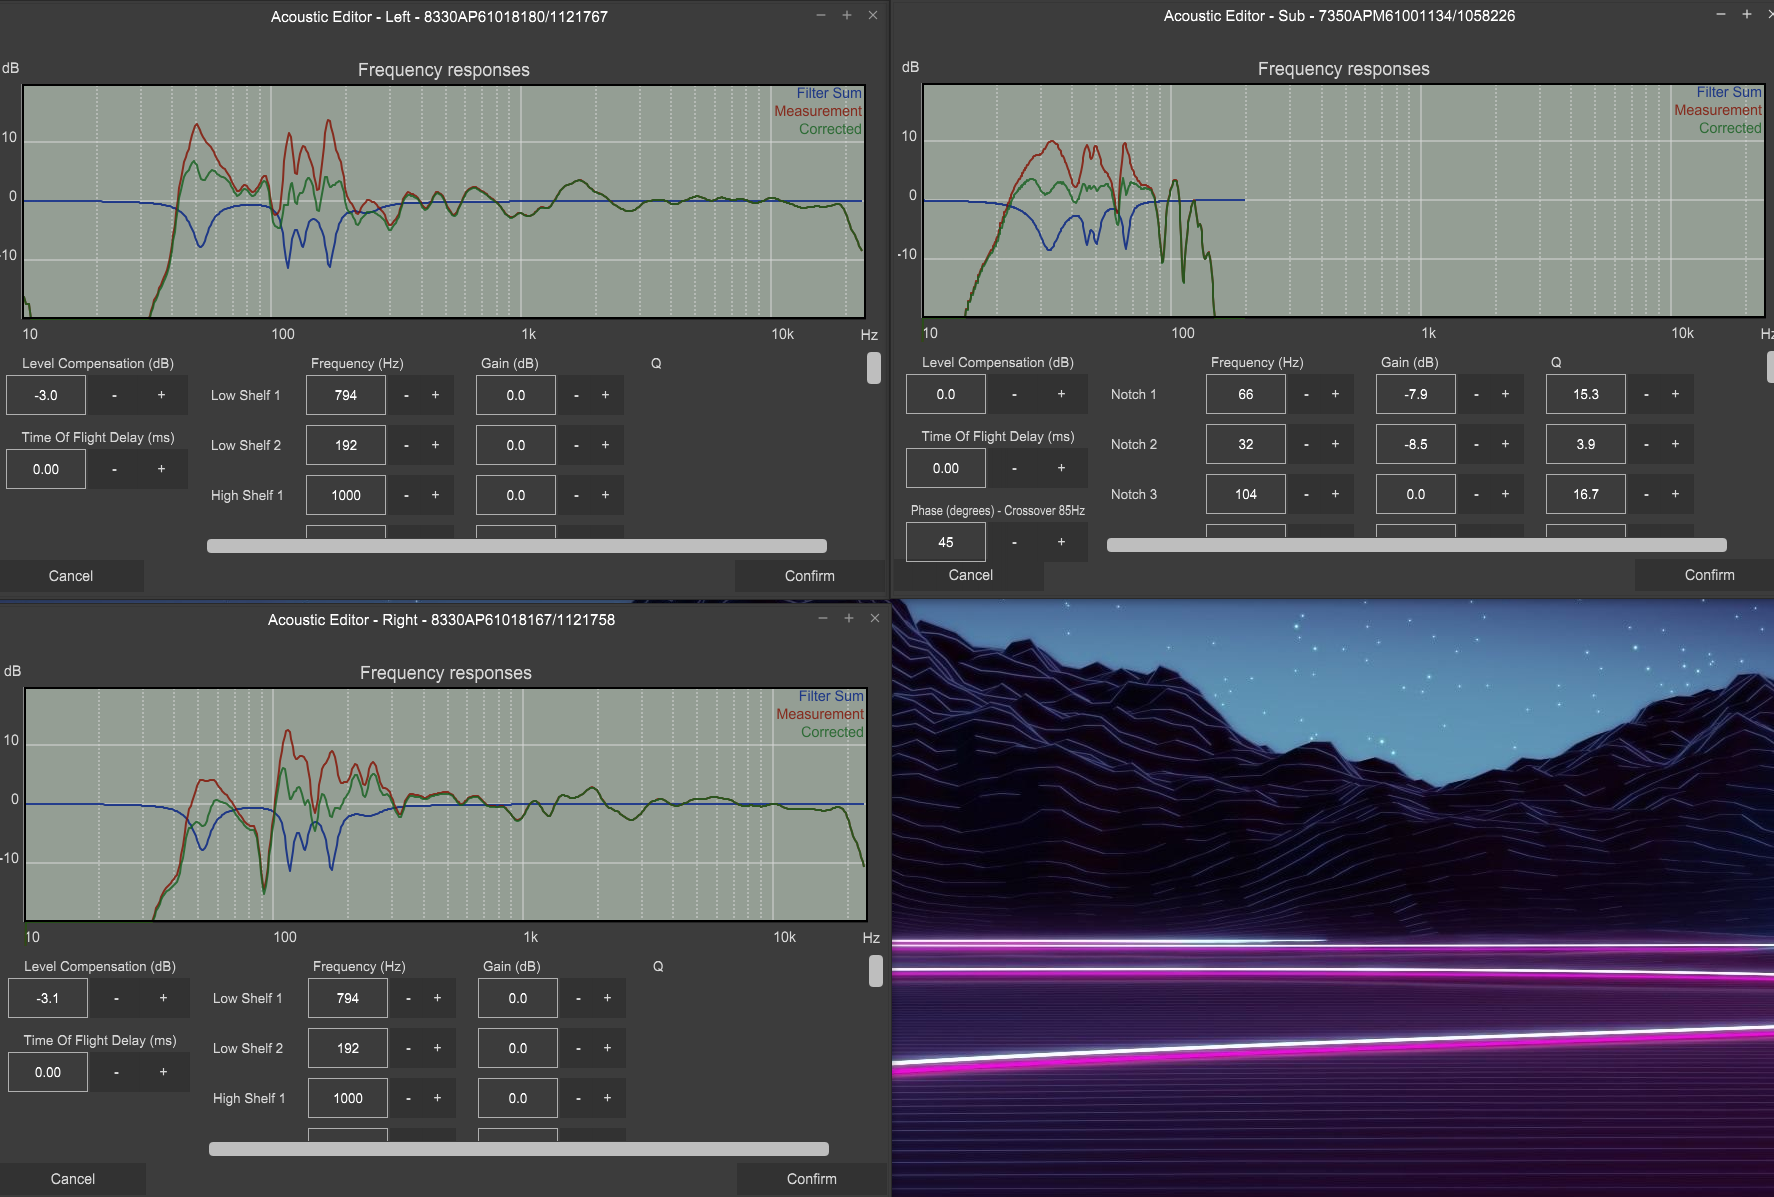Screen dimensions: 1774x1197
Task: Click Notch 2 frequency field showing 32
Action: [1246, 444]
